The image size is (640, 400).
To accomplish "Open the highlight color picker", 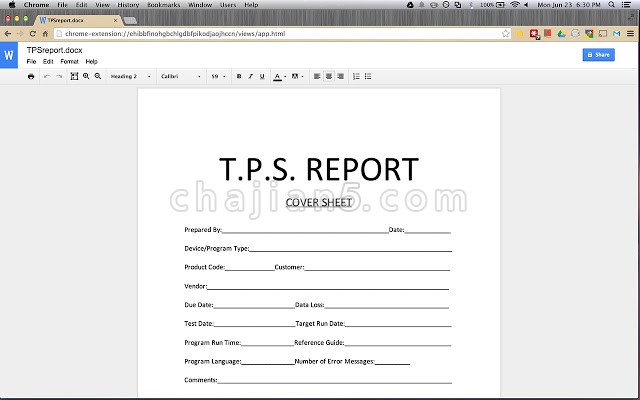I will pos(297,76).
